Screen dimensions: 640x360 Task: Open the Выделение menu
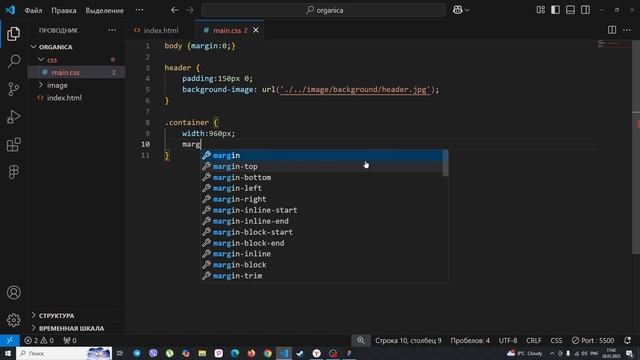pos(104,10)
